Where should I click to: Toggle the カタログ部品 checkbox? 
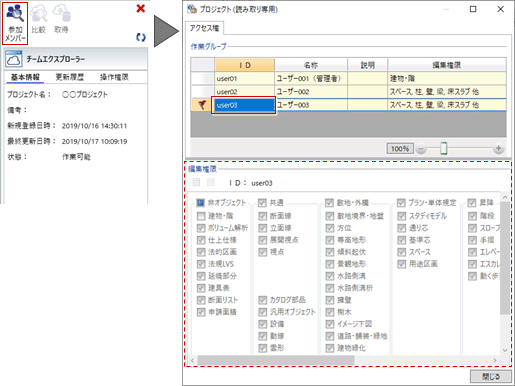(x=263, y=300)
